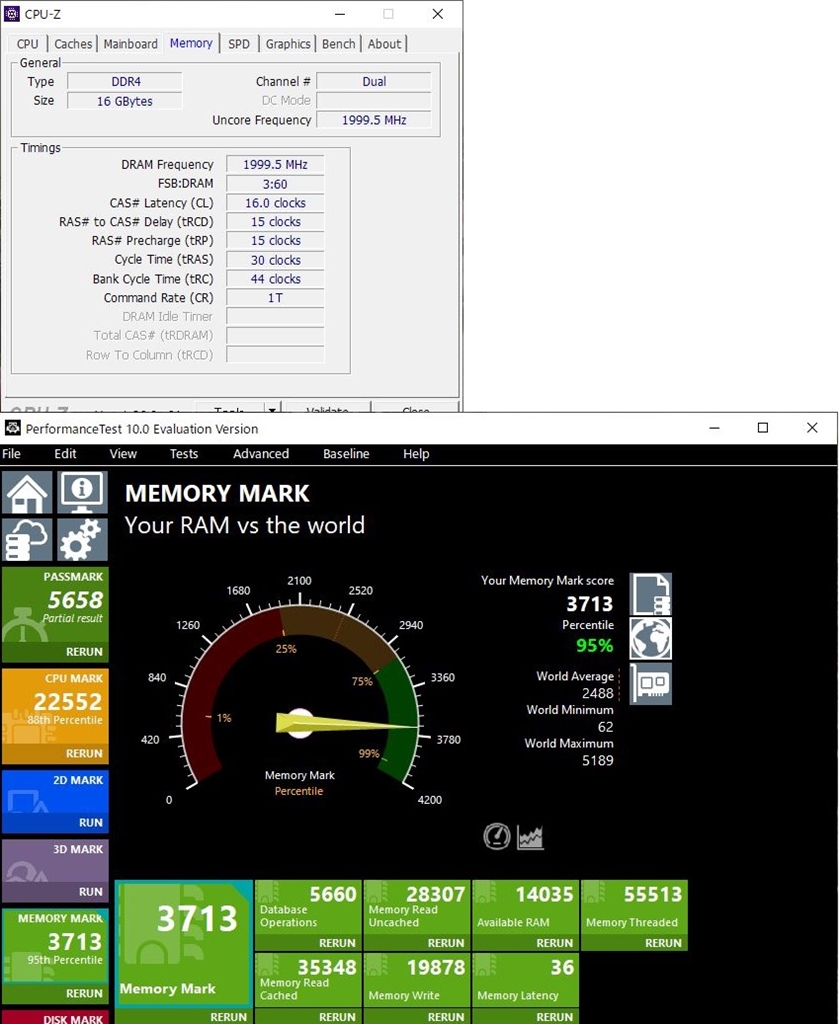Click the large Memory Mark 3713 tile
This screenshot has width=839, height=1024.
click(x=183, y=944)
